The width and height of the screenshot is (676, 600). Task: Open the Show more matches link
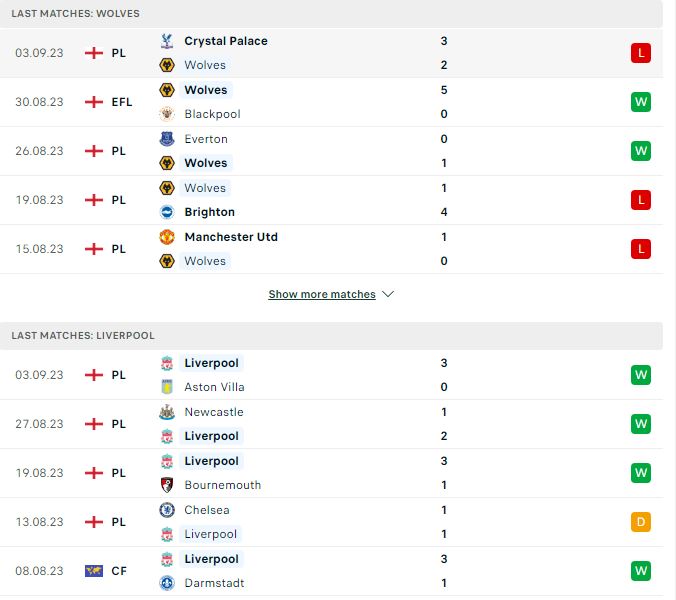(322, 294)
